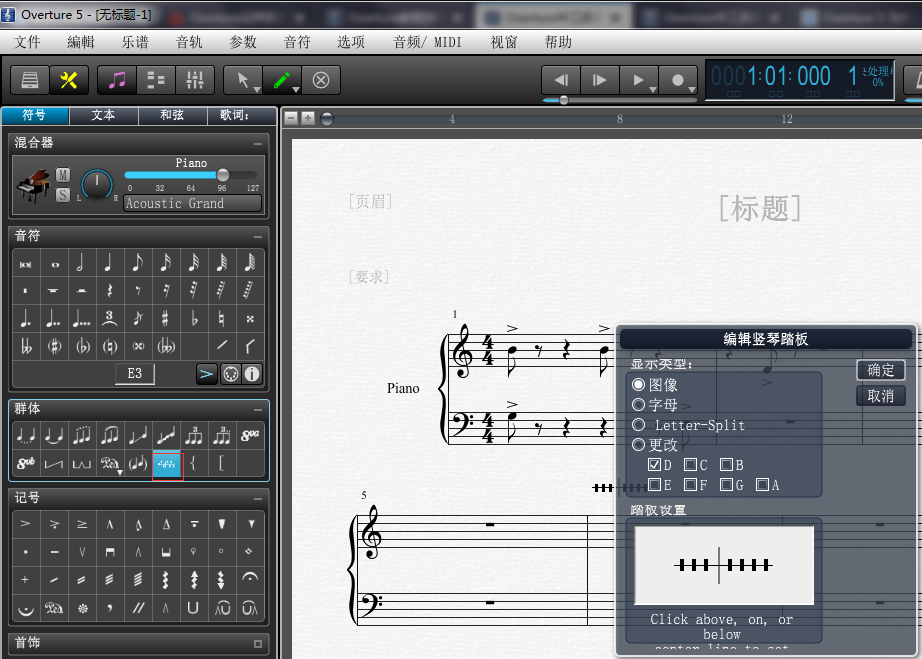
Task: Select the green pencil tool
Action: point(281,80)
